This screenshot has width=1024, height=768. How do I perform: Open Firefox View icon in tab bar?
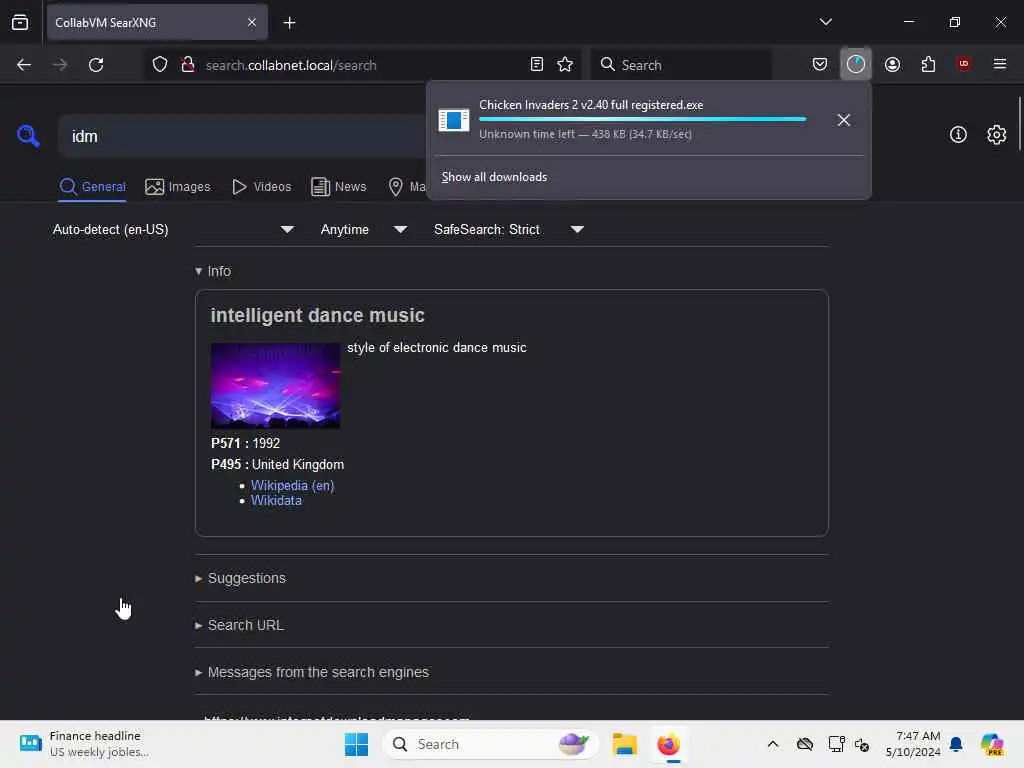pyautogui.click(x=20, y=22)
